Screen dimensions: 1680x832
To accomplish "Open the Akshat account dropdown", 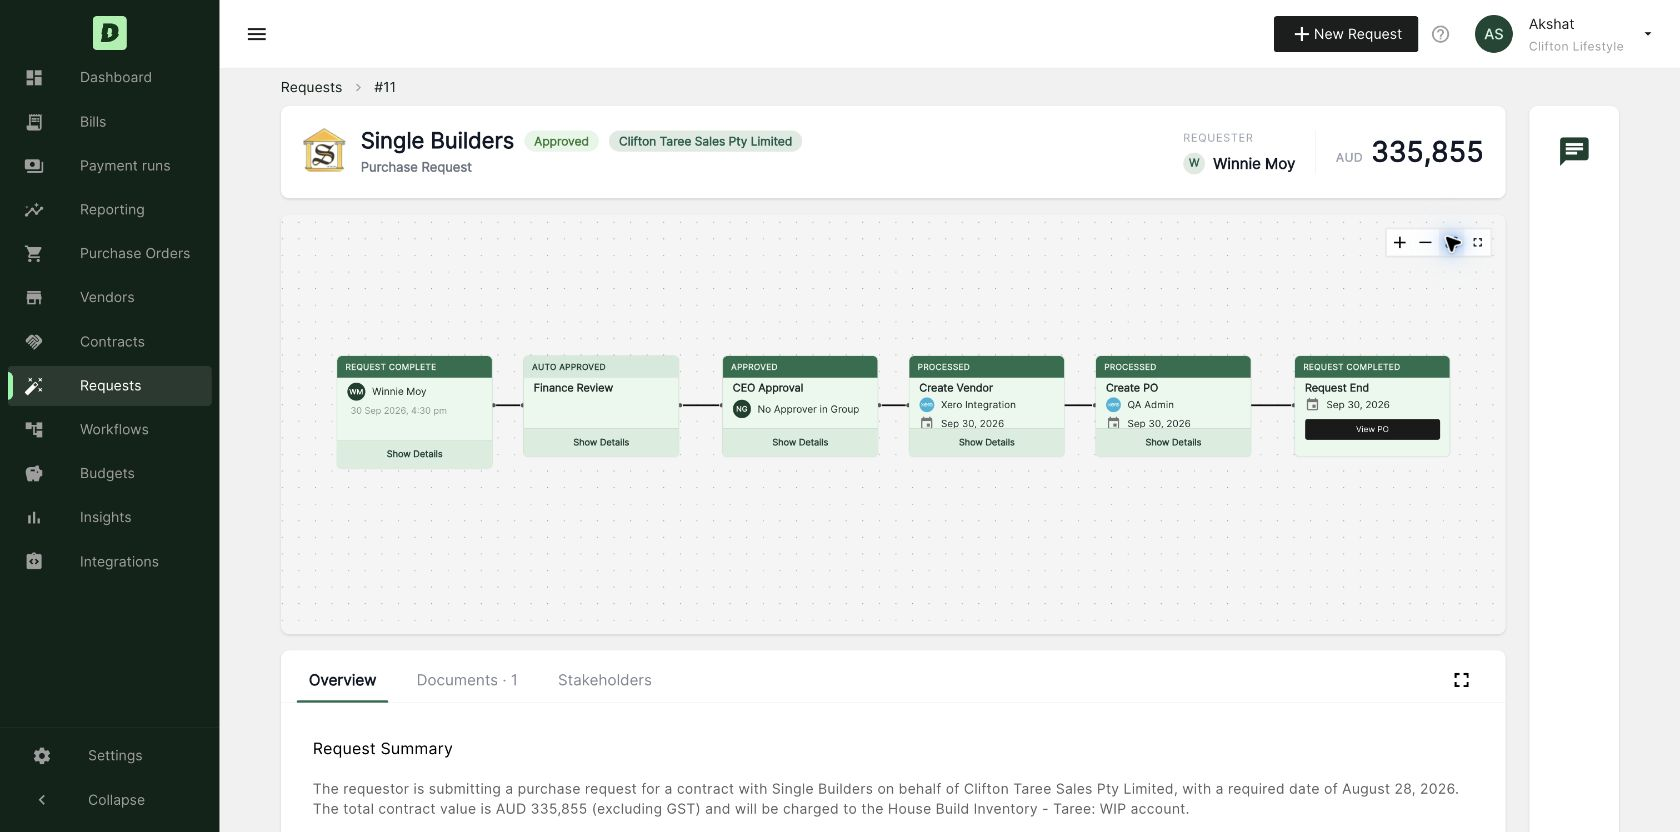I will pyautogui.click(x=1648, y=34).
